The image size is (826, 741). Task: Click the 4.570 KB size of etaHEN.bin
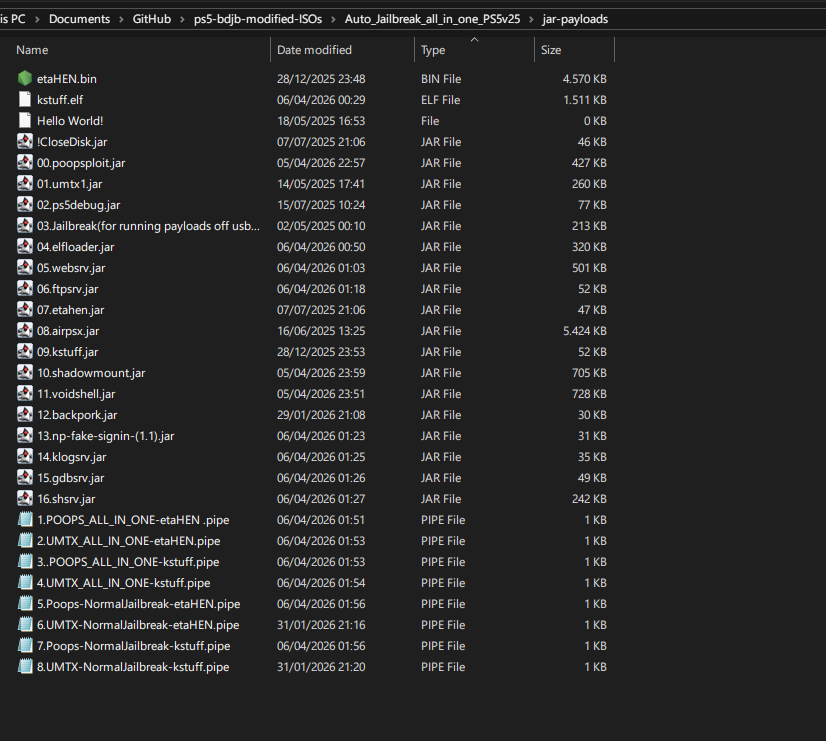pos(585,79)
